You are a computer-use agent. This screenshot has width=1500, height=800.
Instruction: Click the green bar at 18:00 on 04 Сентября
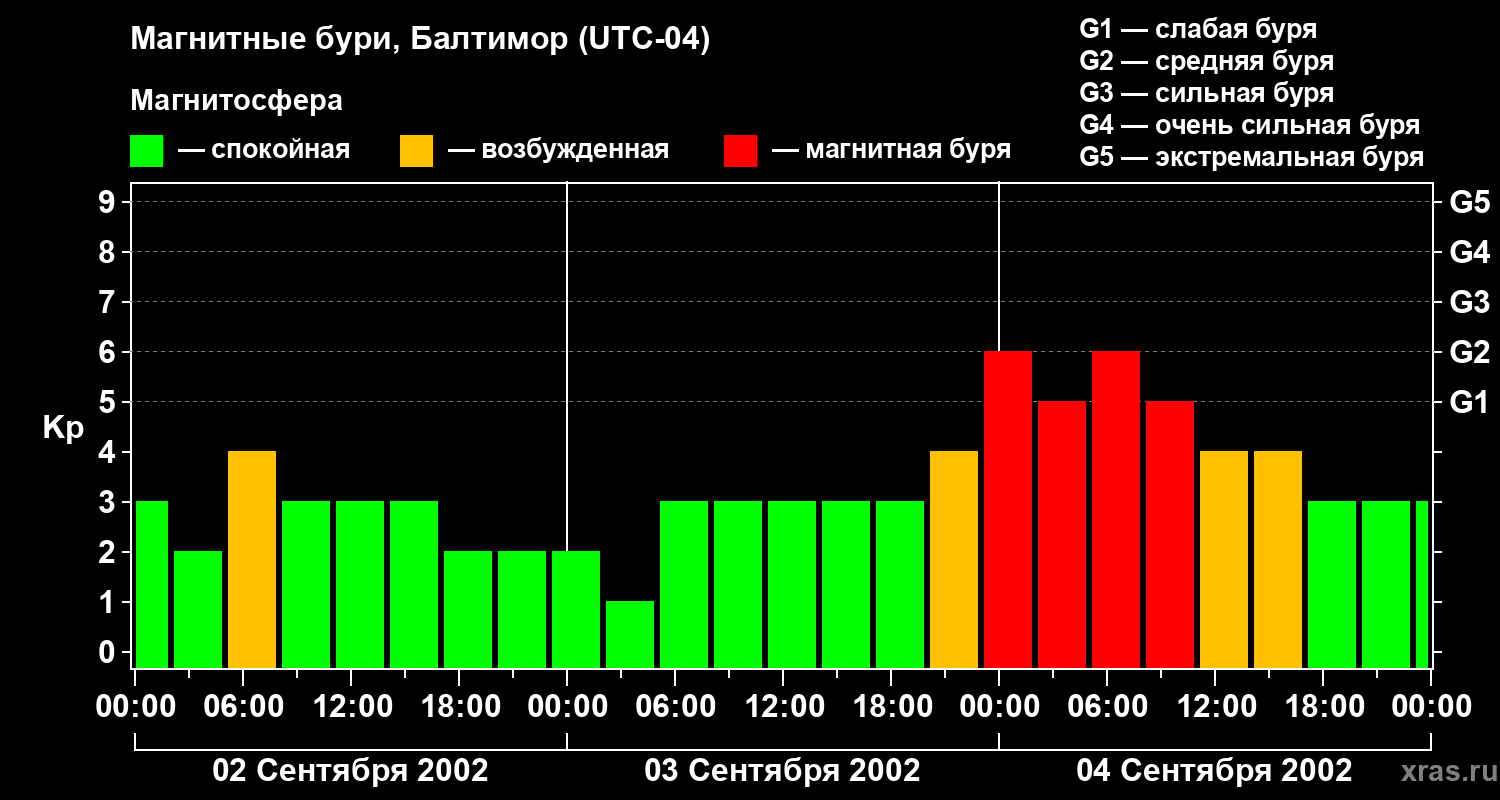click(1332, 585)
